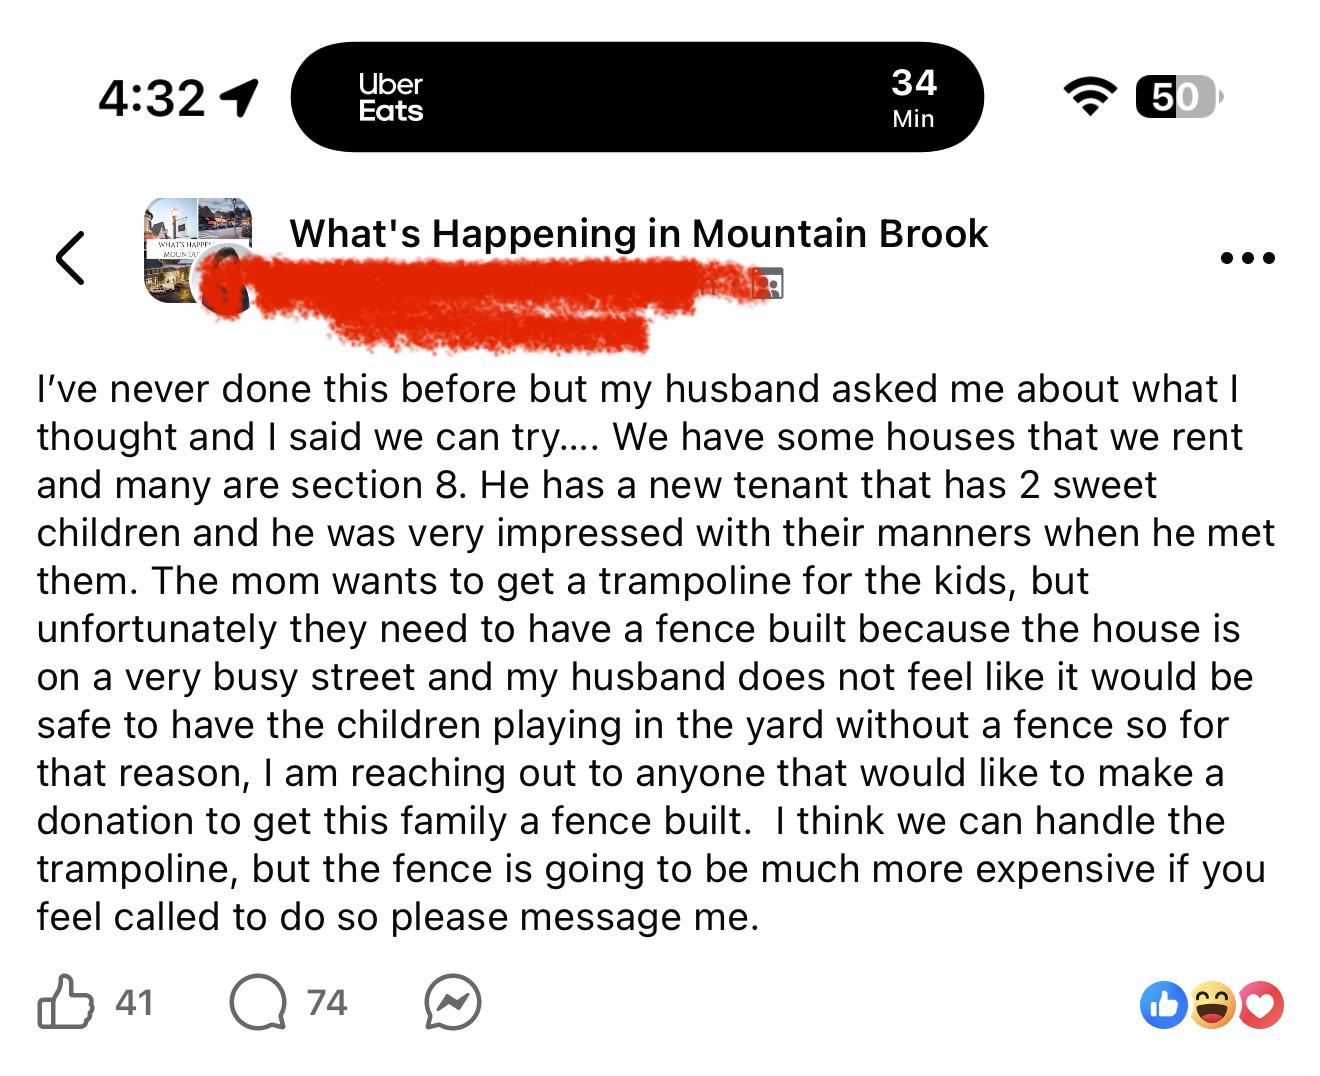Send post via Messenger icon
The image size is (1320, 1076).
pyautogui.click(x=452, y=1003)
